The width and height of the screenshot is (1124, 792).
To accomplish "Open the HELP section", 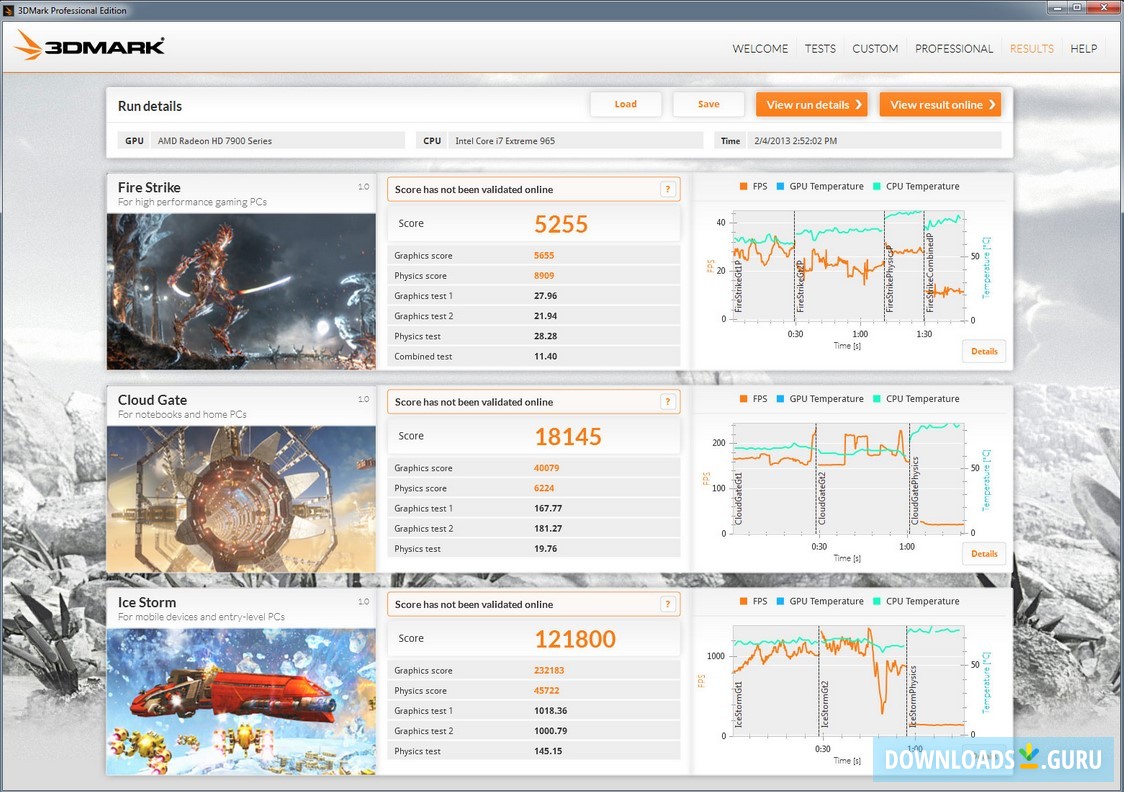I will coord(1084,48).
